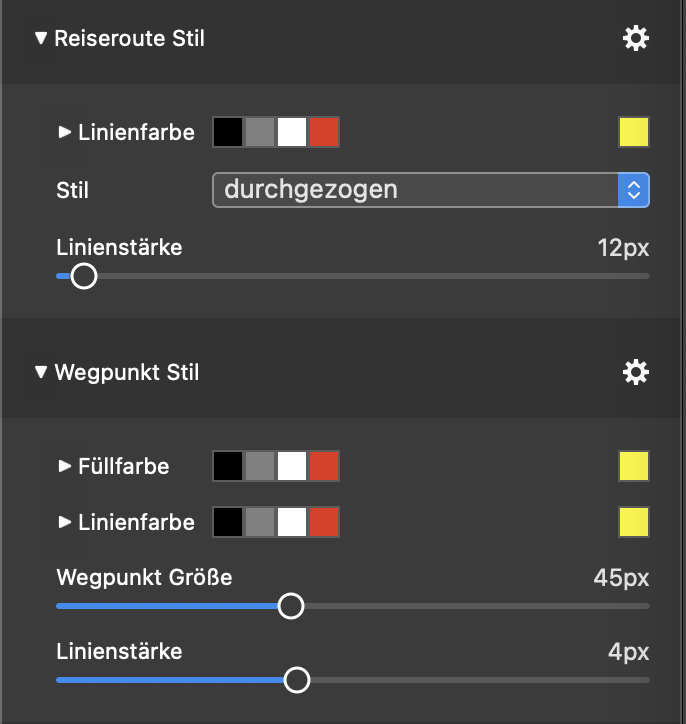
Task: Expand Linienfarbe under Wegpunkt Stil
Action: [x=65, y=522]
